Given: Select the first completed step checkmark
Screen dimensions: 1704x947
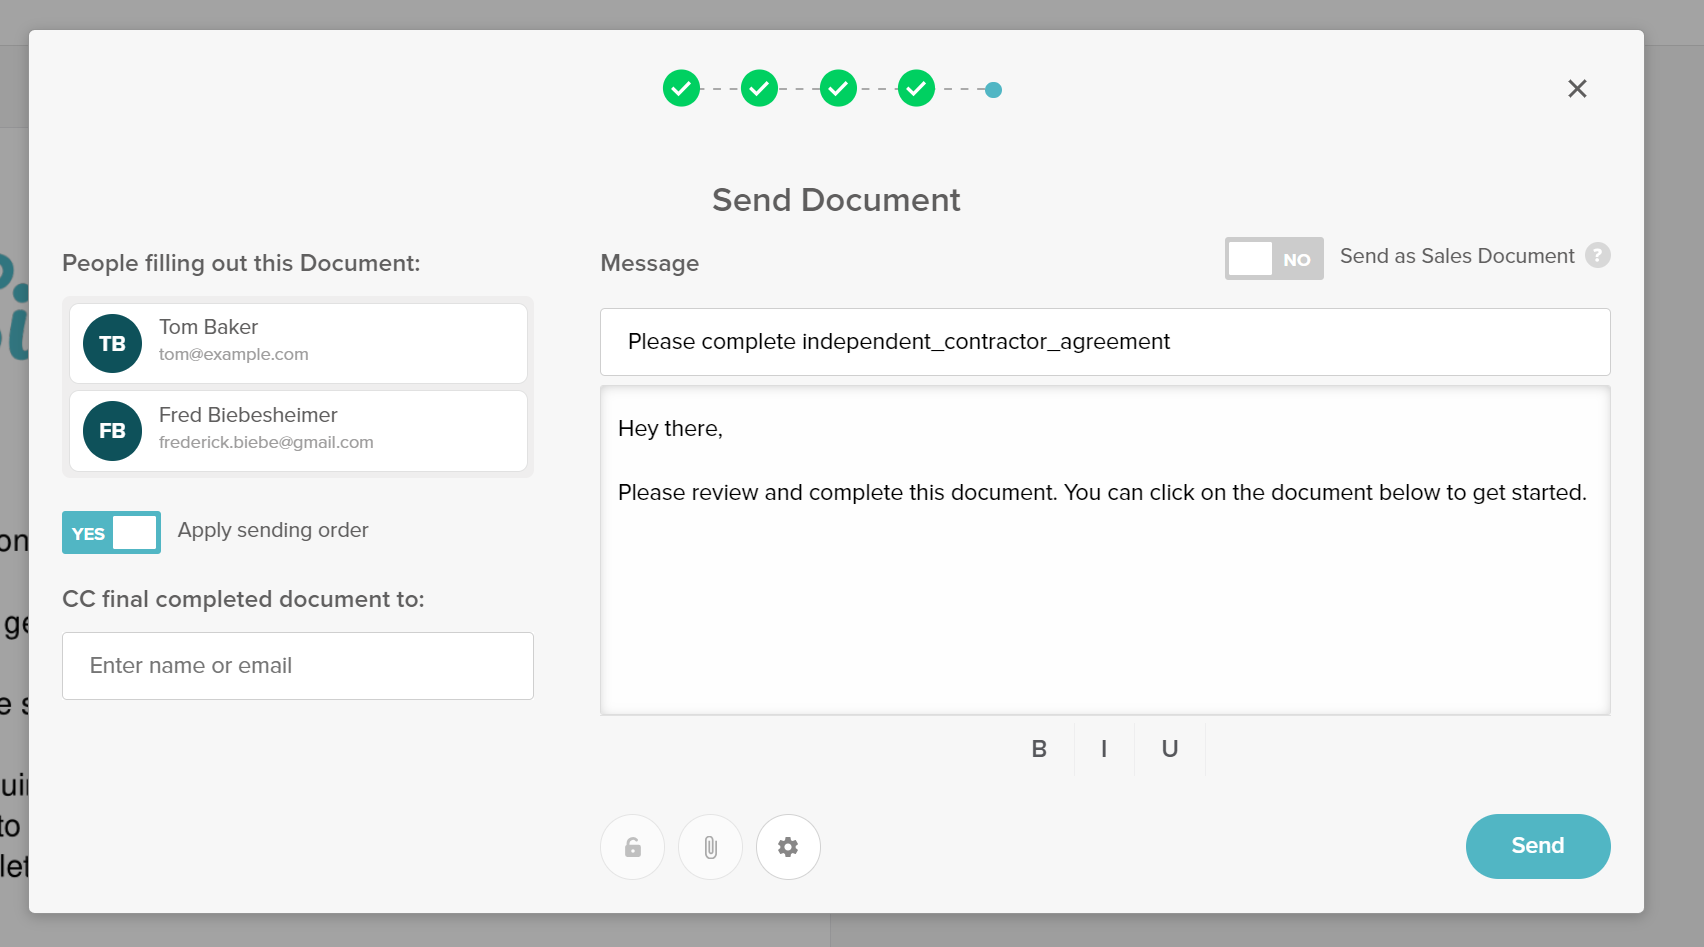Looking at the screenshot, I should coord(681,88).
